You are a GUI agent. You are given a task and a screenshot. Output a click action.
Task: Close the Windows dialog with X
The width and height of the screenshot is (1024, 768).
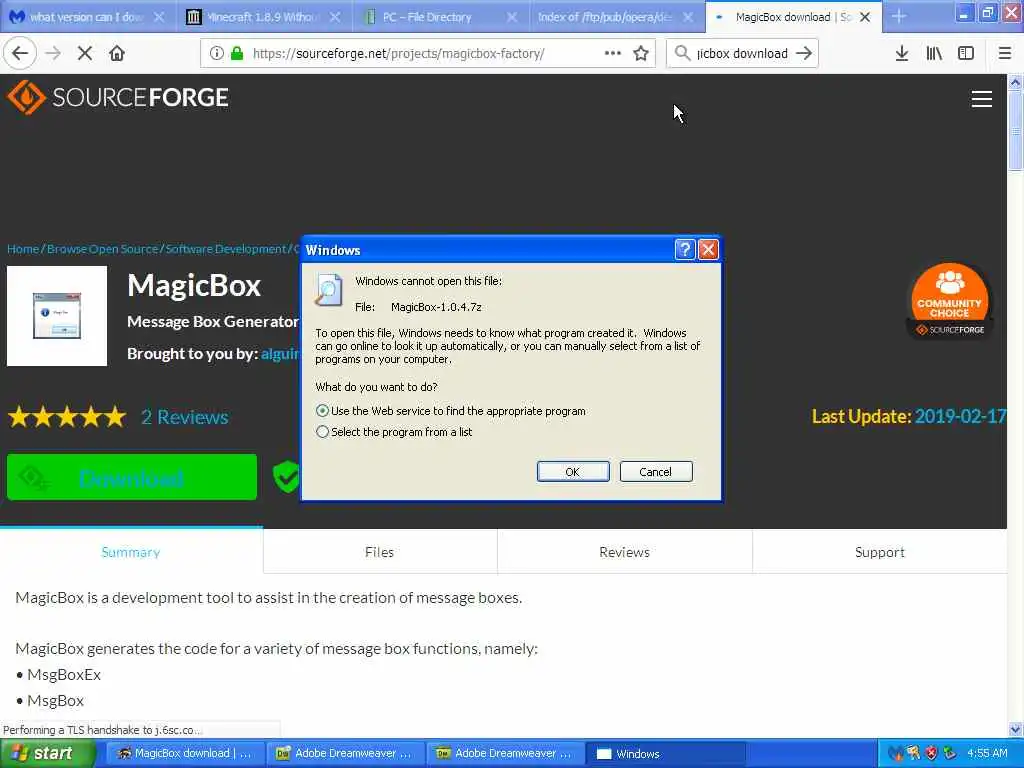(x=708, y=249)
